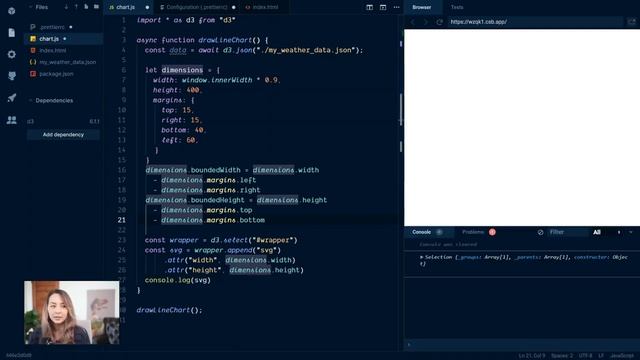Click the LF line ending status item

(x=601, y=356)
